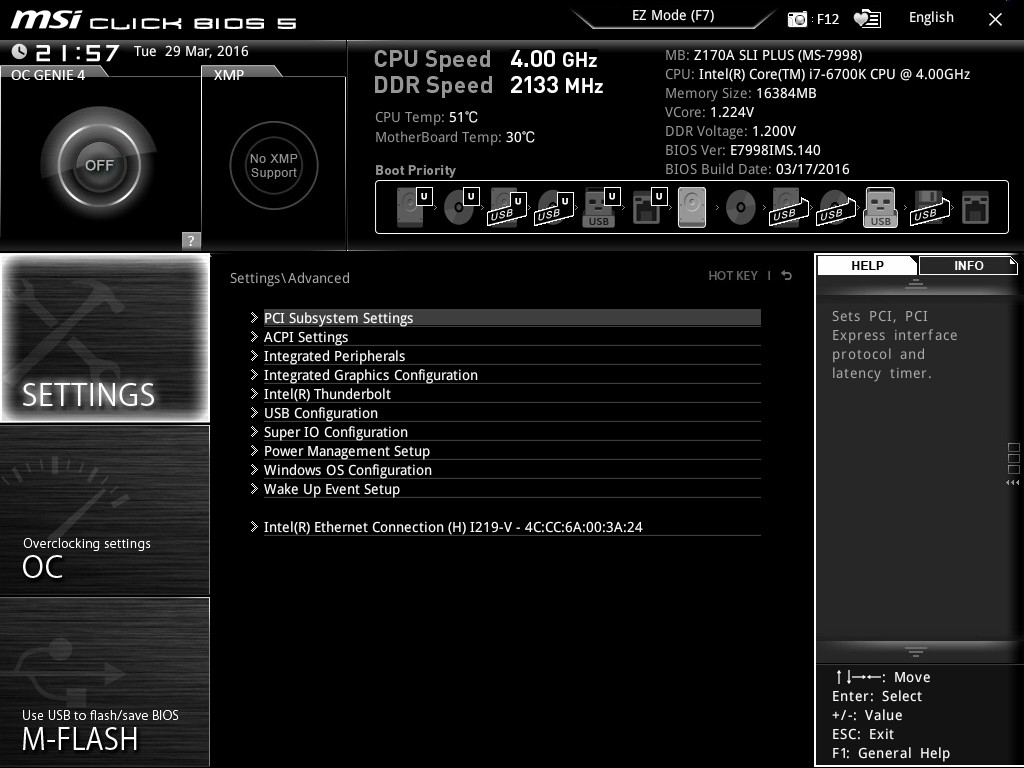
Task: Select the first UEFI hard disk boot icon
Action: click(x=414, y=208)
